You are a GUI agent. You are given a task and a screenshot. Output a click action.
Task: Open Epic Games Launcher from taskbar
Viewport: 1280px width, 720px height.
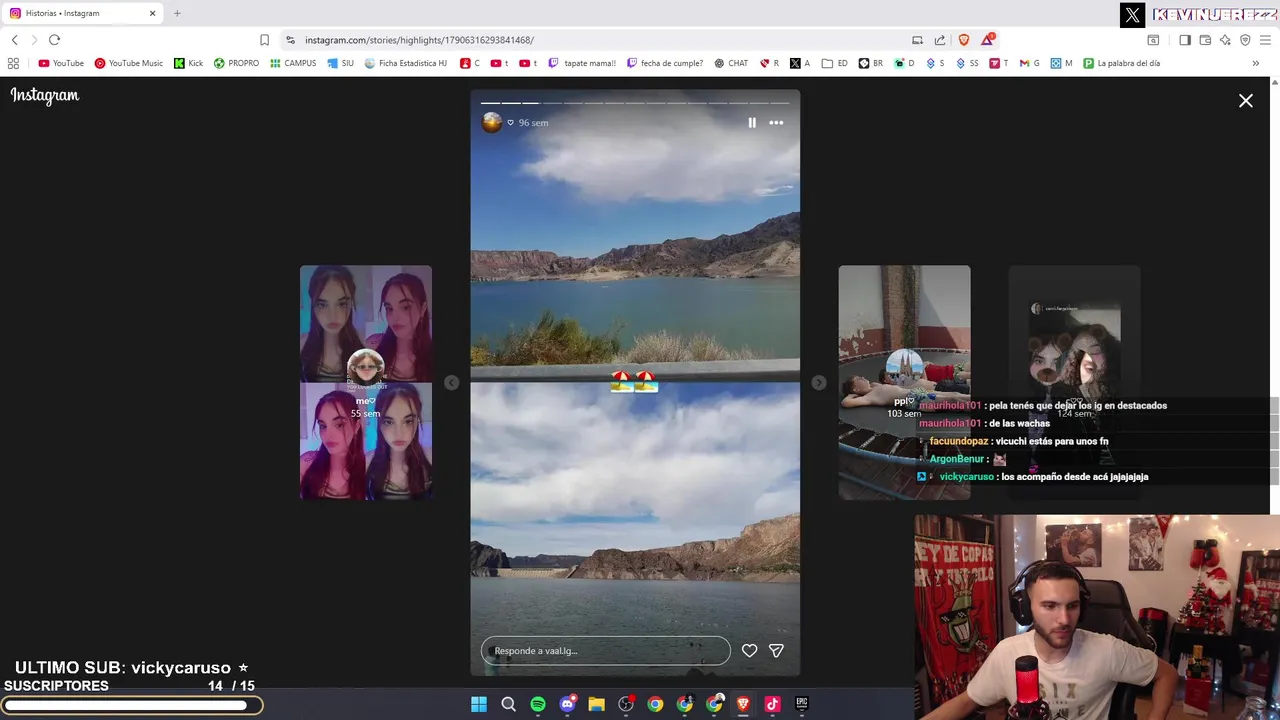click(x=802, y=704)
